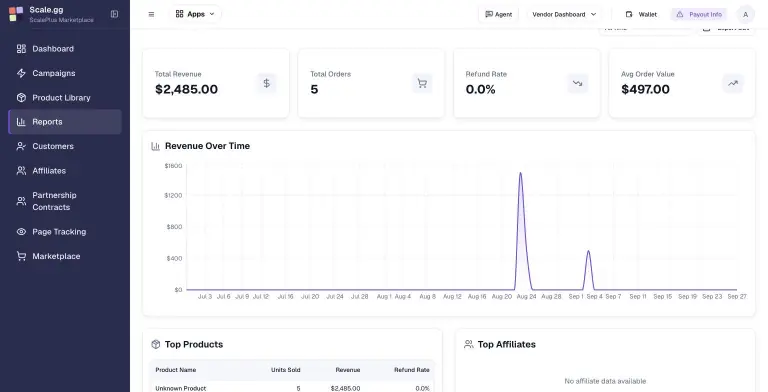Click the Unknown Product row
Screen dimensions: 768x392
click(292, 388)
